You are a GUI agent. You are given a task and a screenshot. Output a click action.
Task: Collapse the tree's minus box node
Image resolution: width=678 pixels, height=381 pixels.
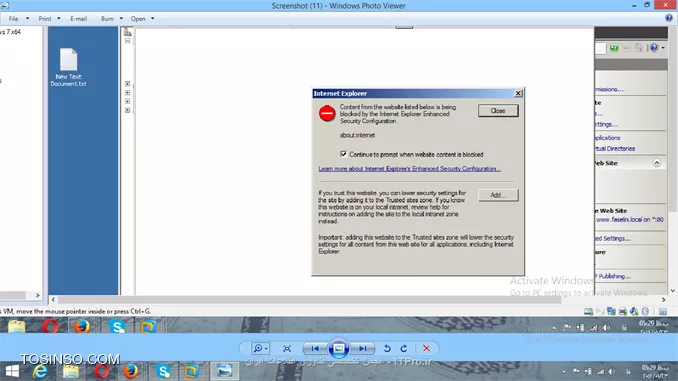128,41
